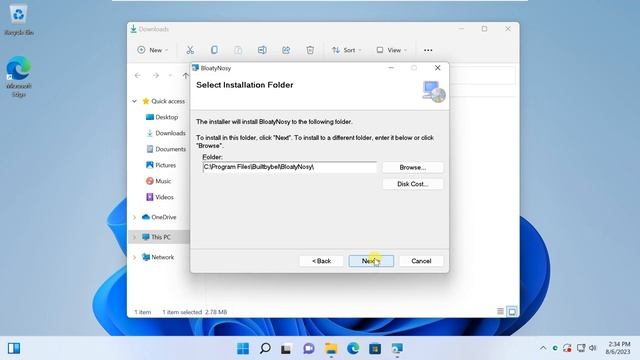The image size is (640, 360).
Task: Open Recycle Bin desktop icon
Action: 19,20
